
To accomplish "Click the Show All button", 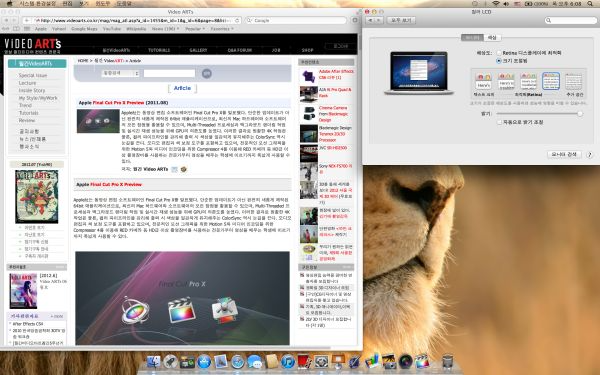I will (401, 20).
